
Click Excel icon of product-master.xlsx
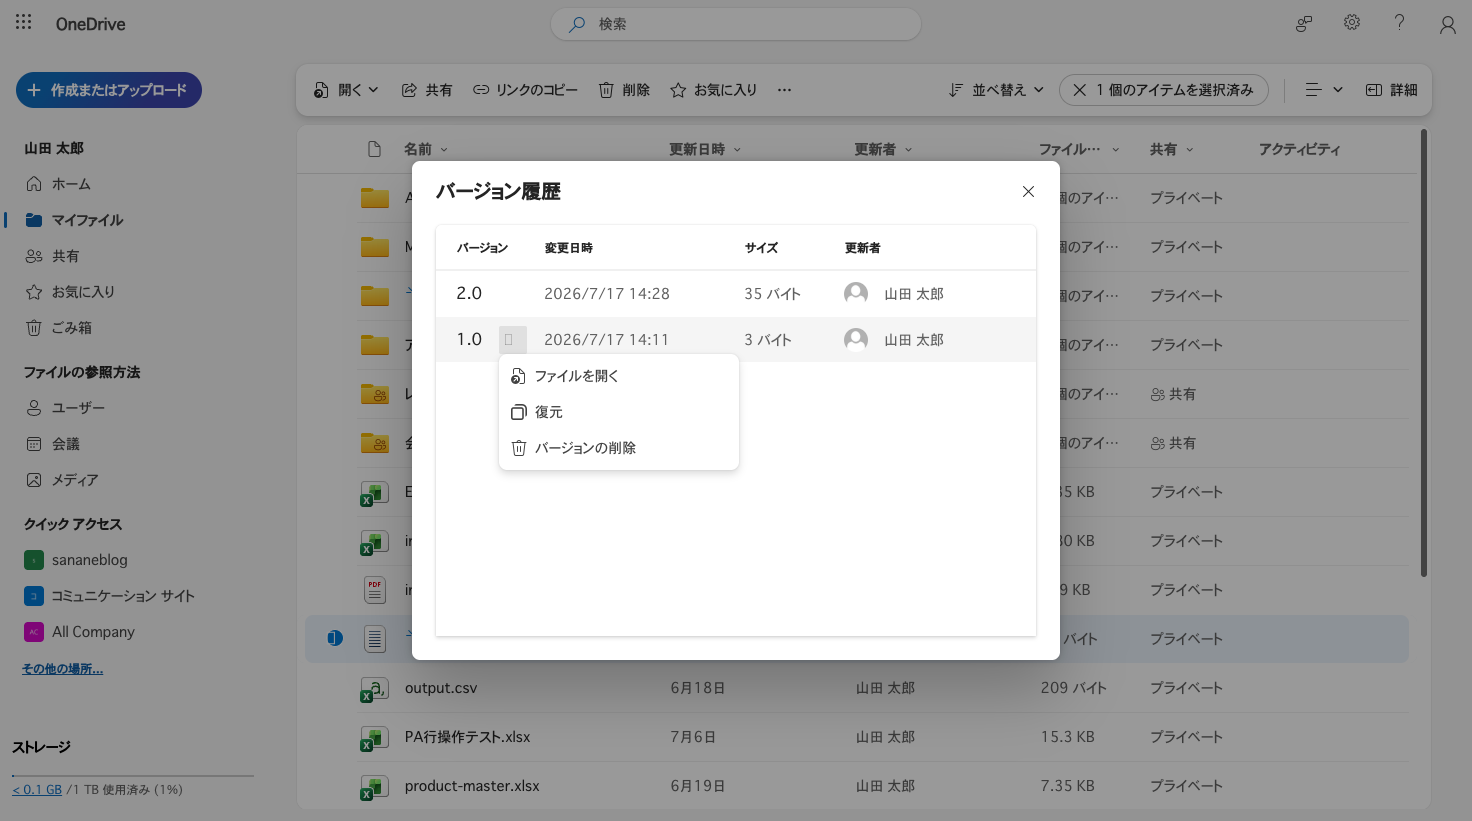click(374, 787)
